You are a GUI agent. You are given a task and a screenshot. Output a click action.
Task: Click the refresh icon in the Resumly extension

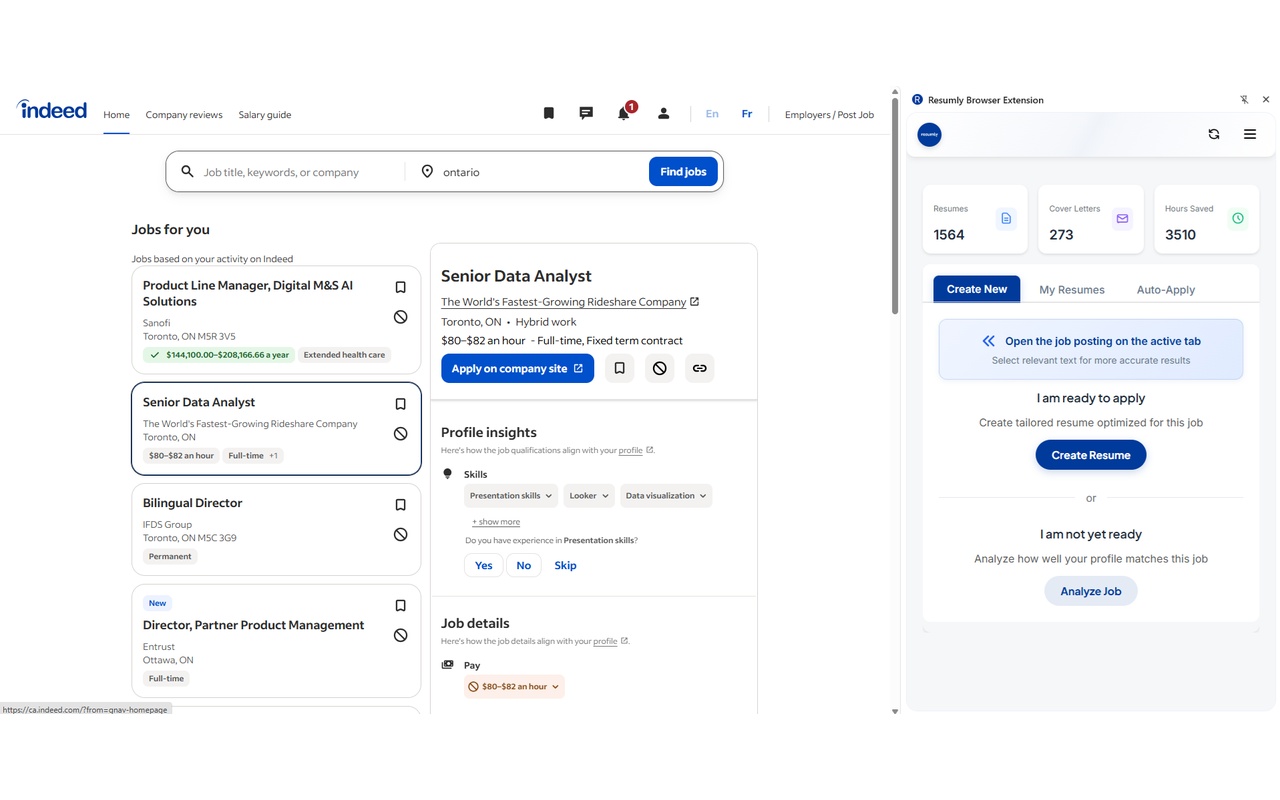pos(1213,133)
